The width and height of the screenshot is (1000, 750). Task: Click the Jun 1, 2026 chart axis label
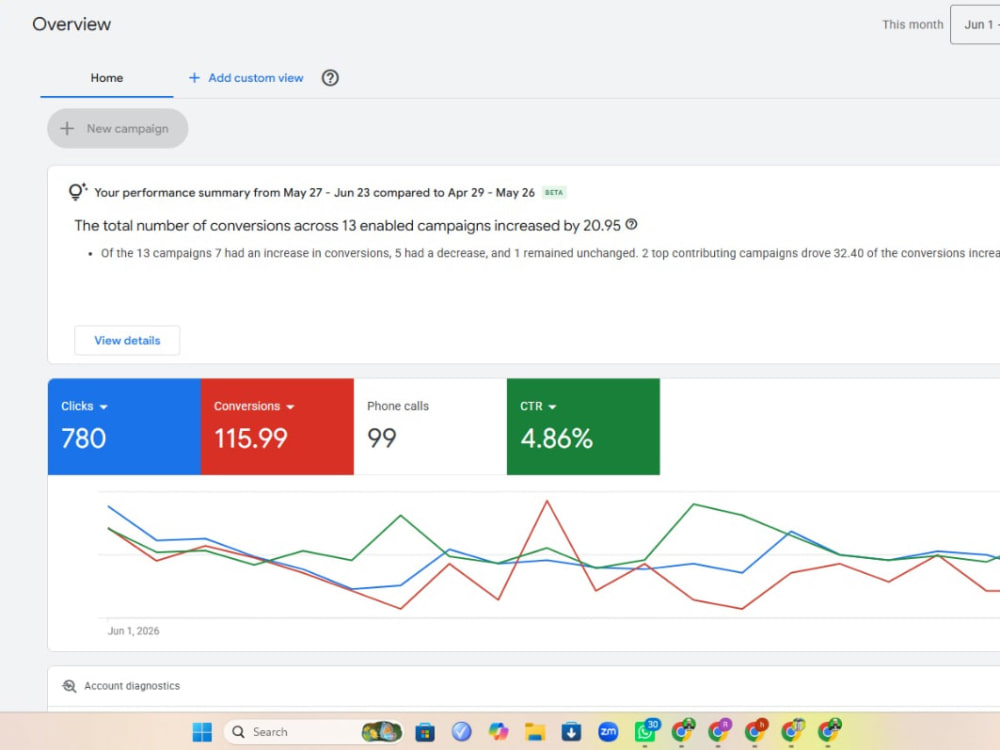133,631
